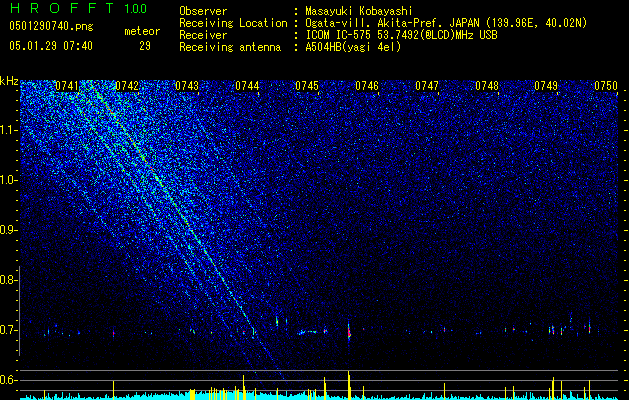Click the 0748 time marker
Screen dimensions: 629x400
tap(487, 86)
